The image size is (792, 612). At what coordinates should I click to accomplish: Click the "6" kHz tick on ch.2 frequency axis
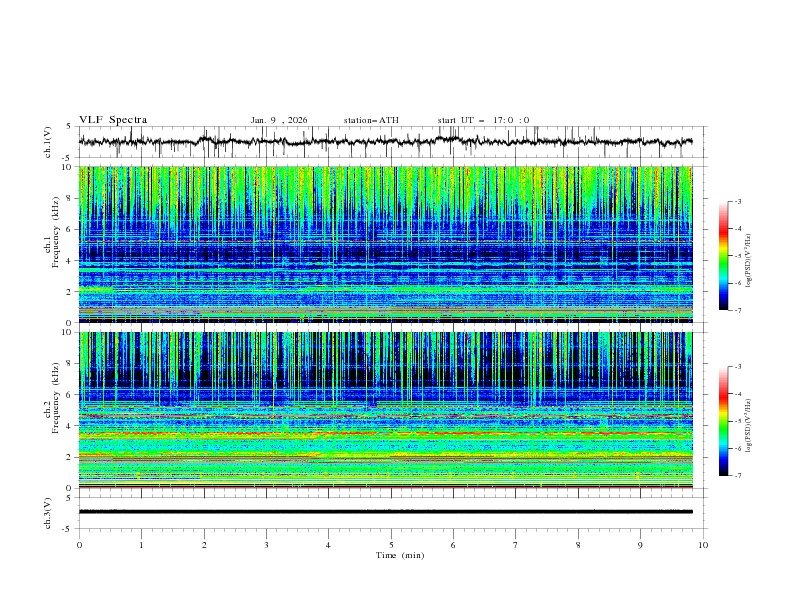(x=69, y=395)
